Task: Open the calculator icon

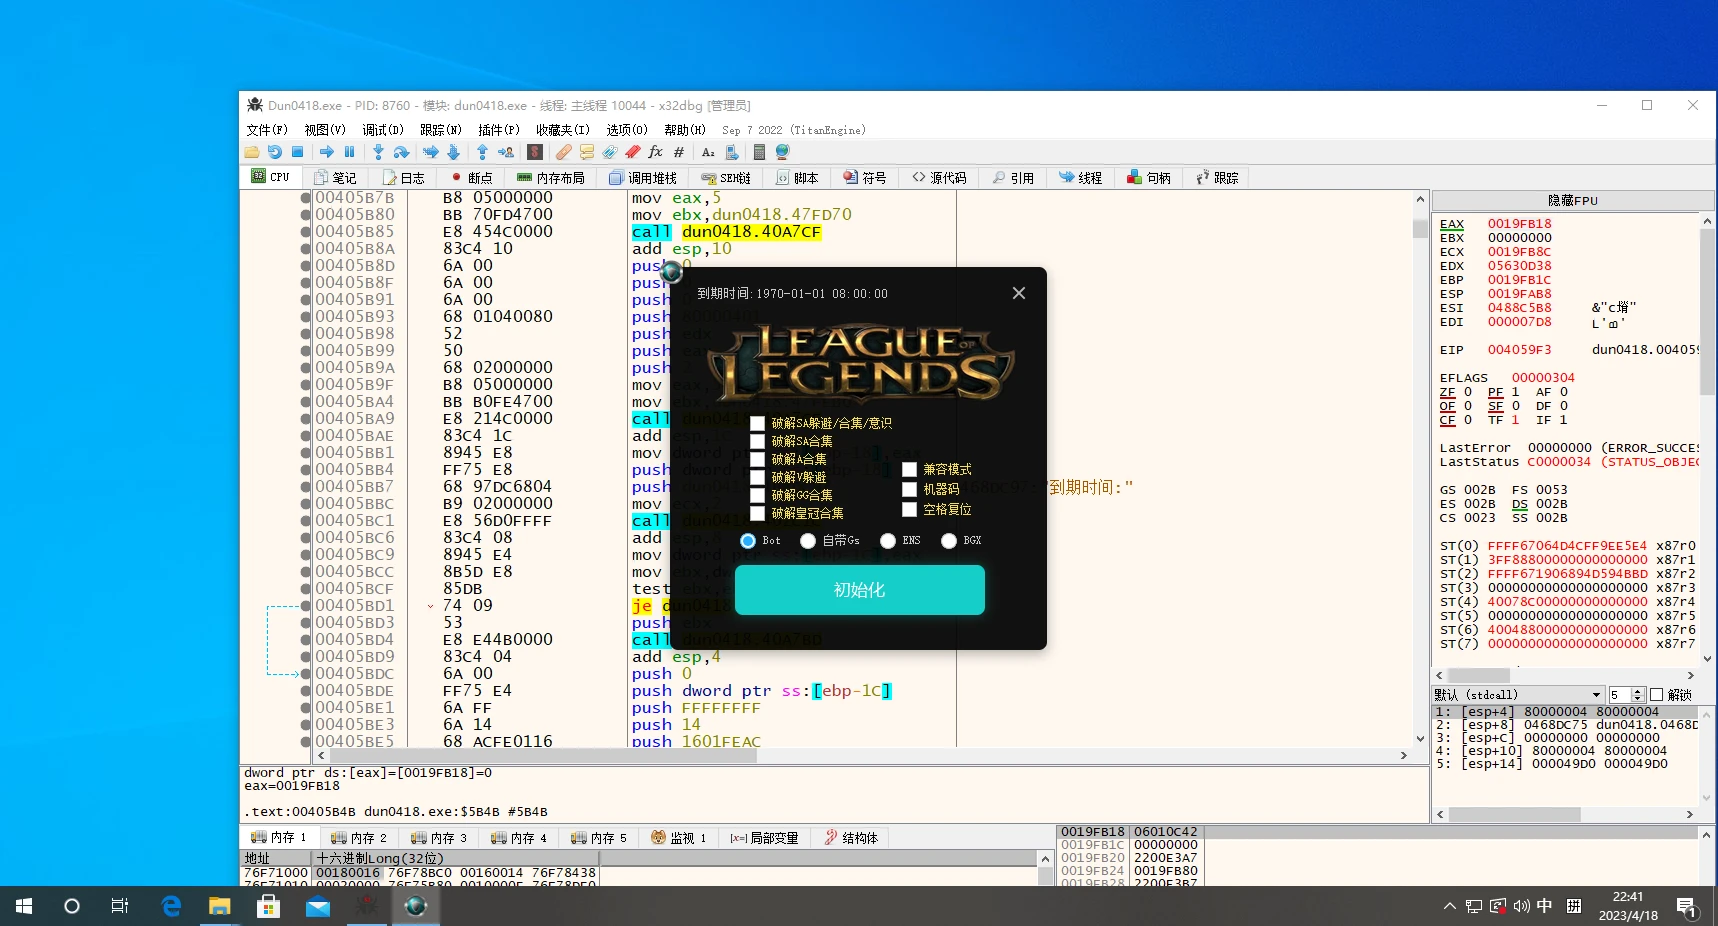Action: [759, 152]
